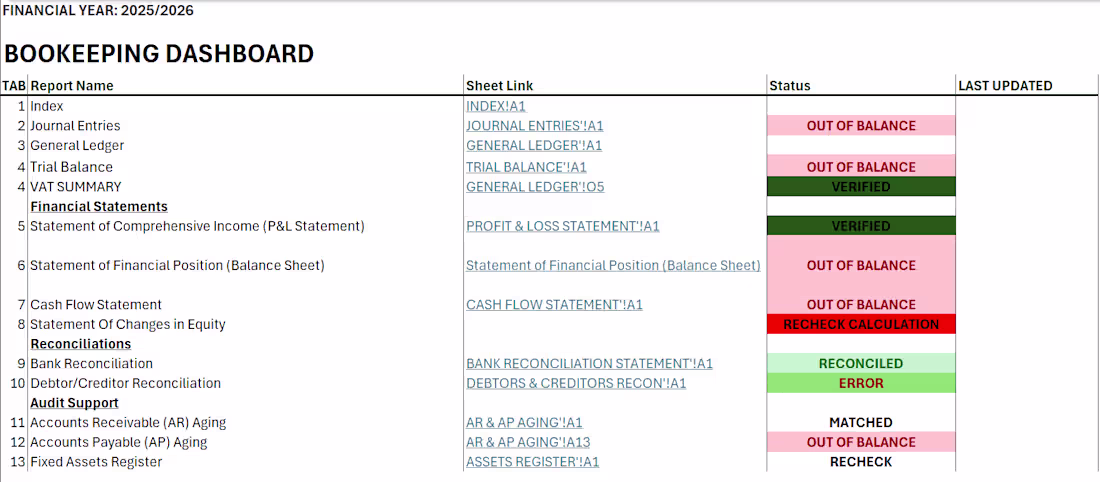This screenshot has width=1100, height=482.
Task: Open the AR & AP AGING'!A1 link
Action: (524, 423)
